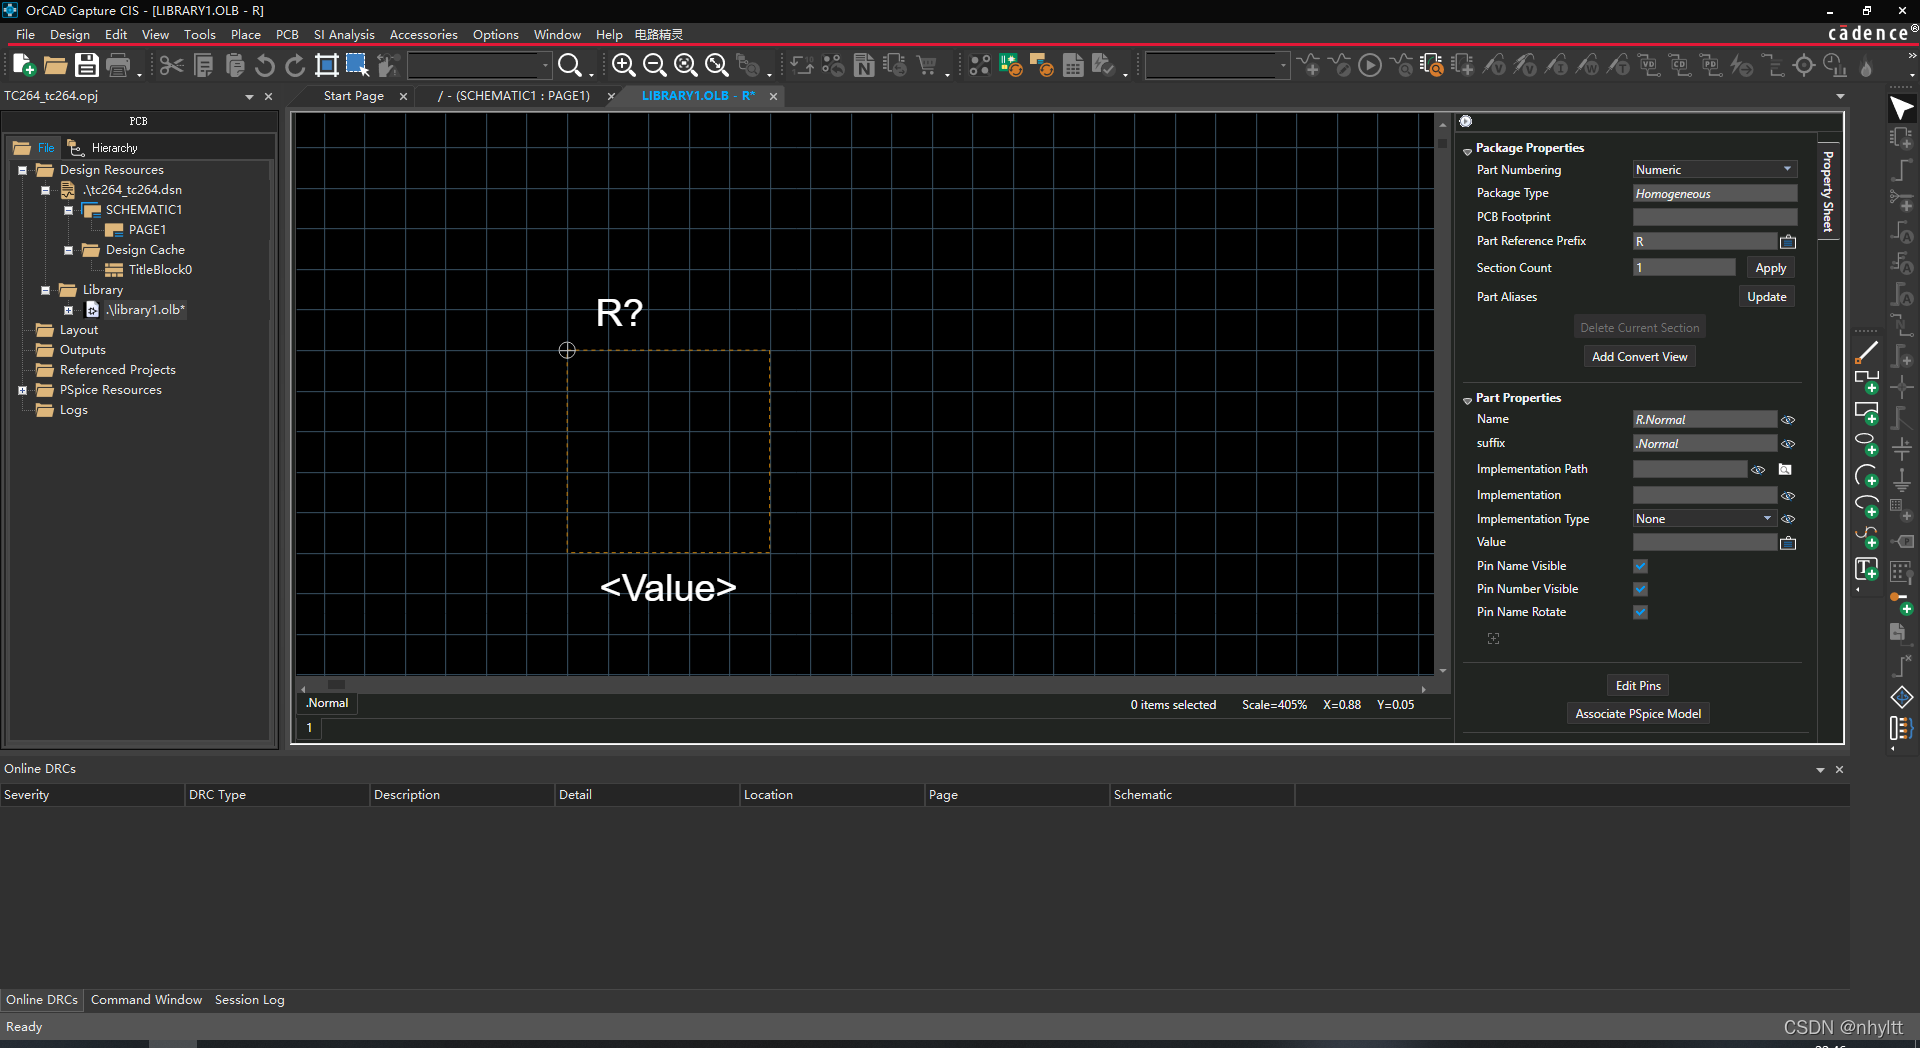Select the Place Ellipse drawing tool
This screenshot has width=1920, height=1048.
(x=1866, y=443)
